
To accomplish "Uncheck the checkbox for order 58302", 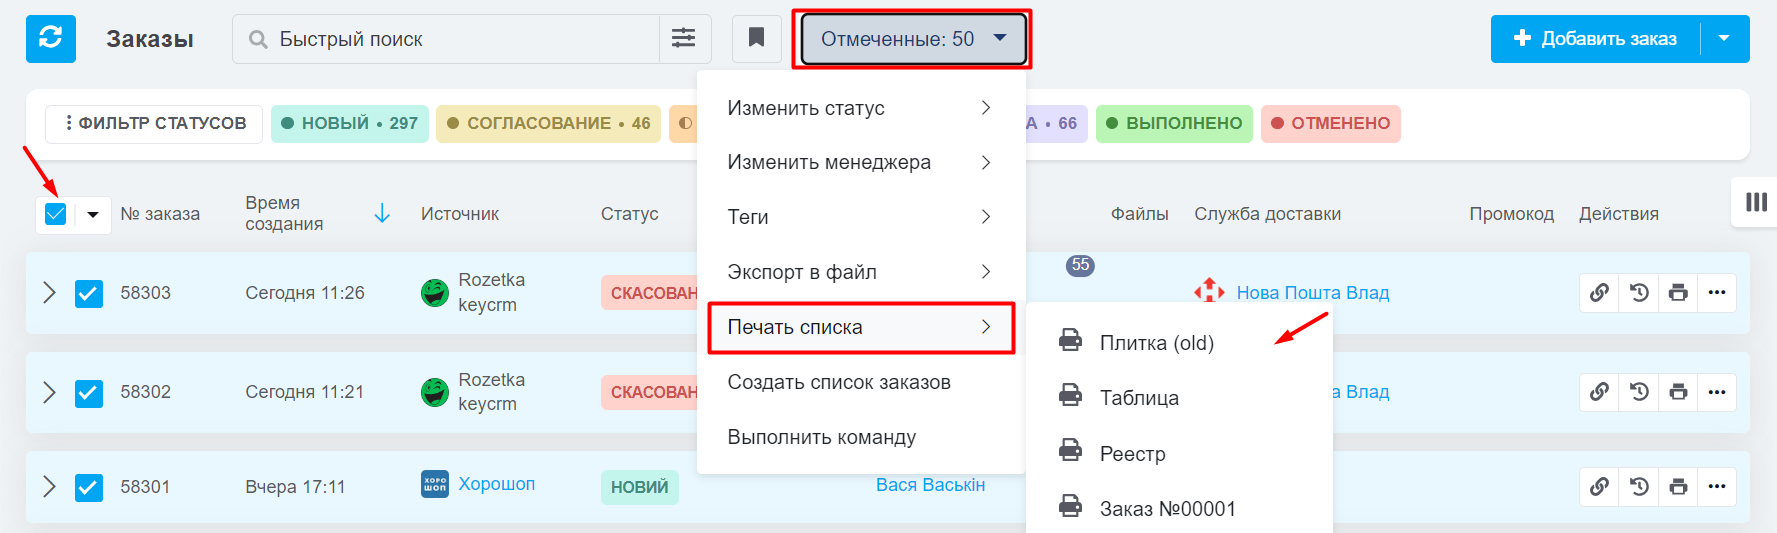I will [x=89, y=393].
